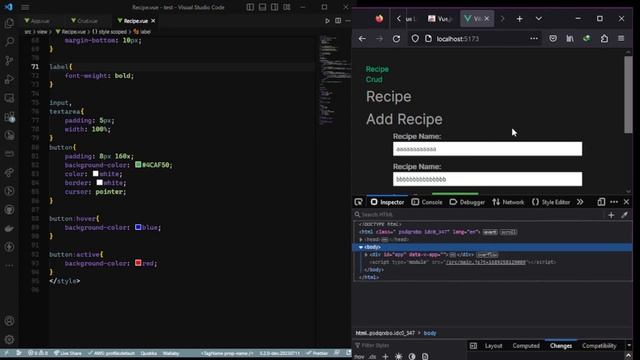Click the first Recipe Name input field
Viewport: 640px width, 360px height.
click(x=487, y=149)
